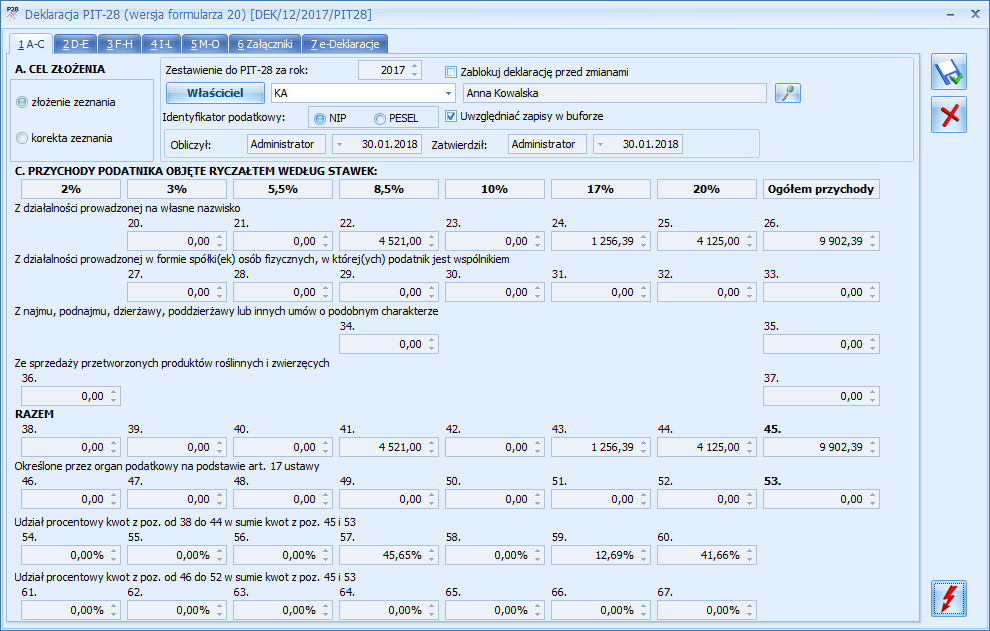
Task: Open the Obliczył date dropdown arrow
Action: tap(340, 144)
